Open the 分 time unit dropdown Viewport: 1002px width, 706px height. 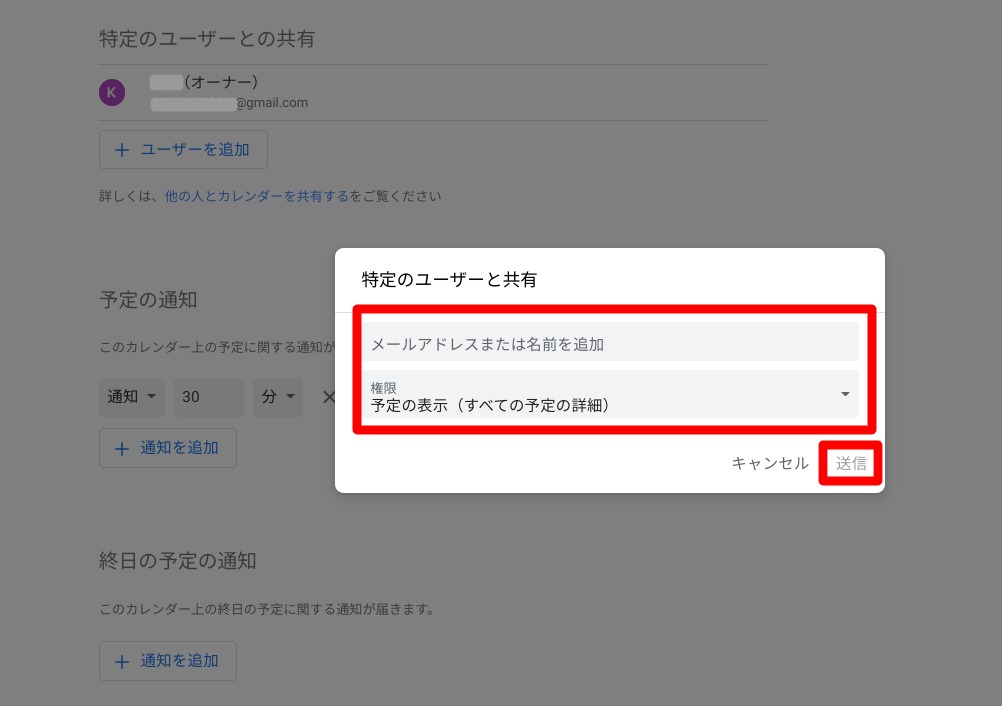[278, 397]
